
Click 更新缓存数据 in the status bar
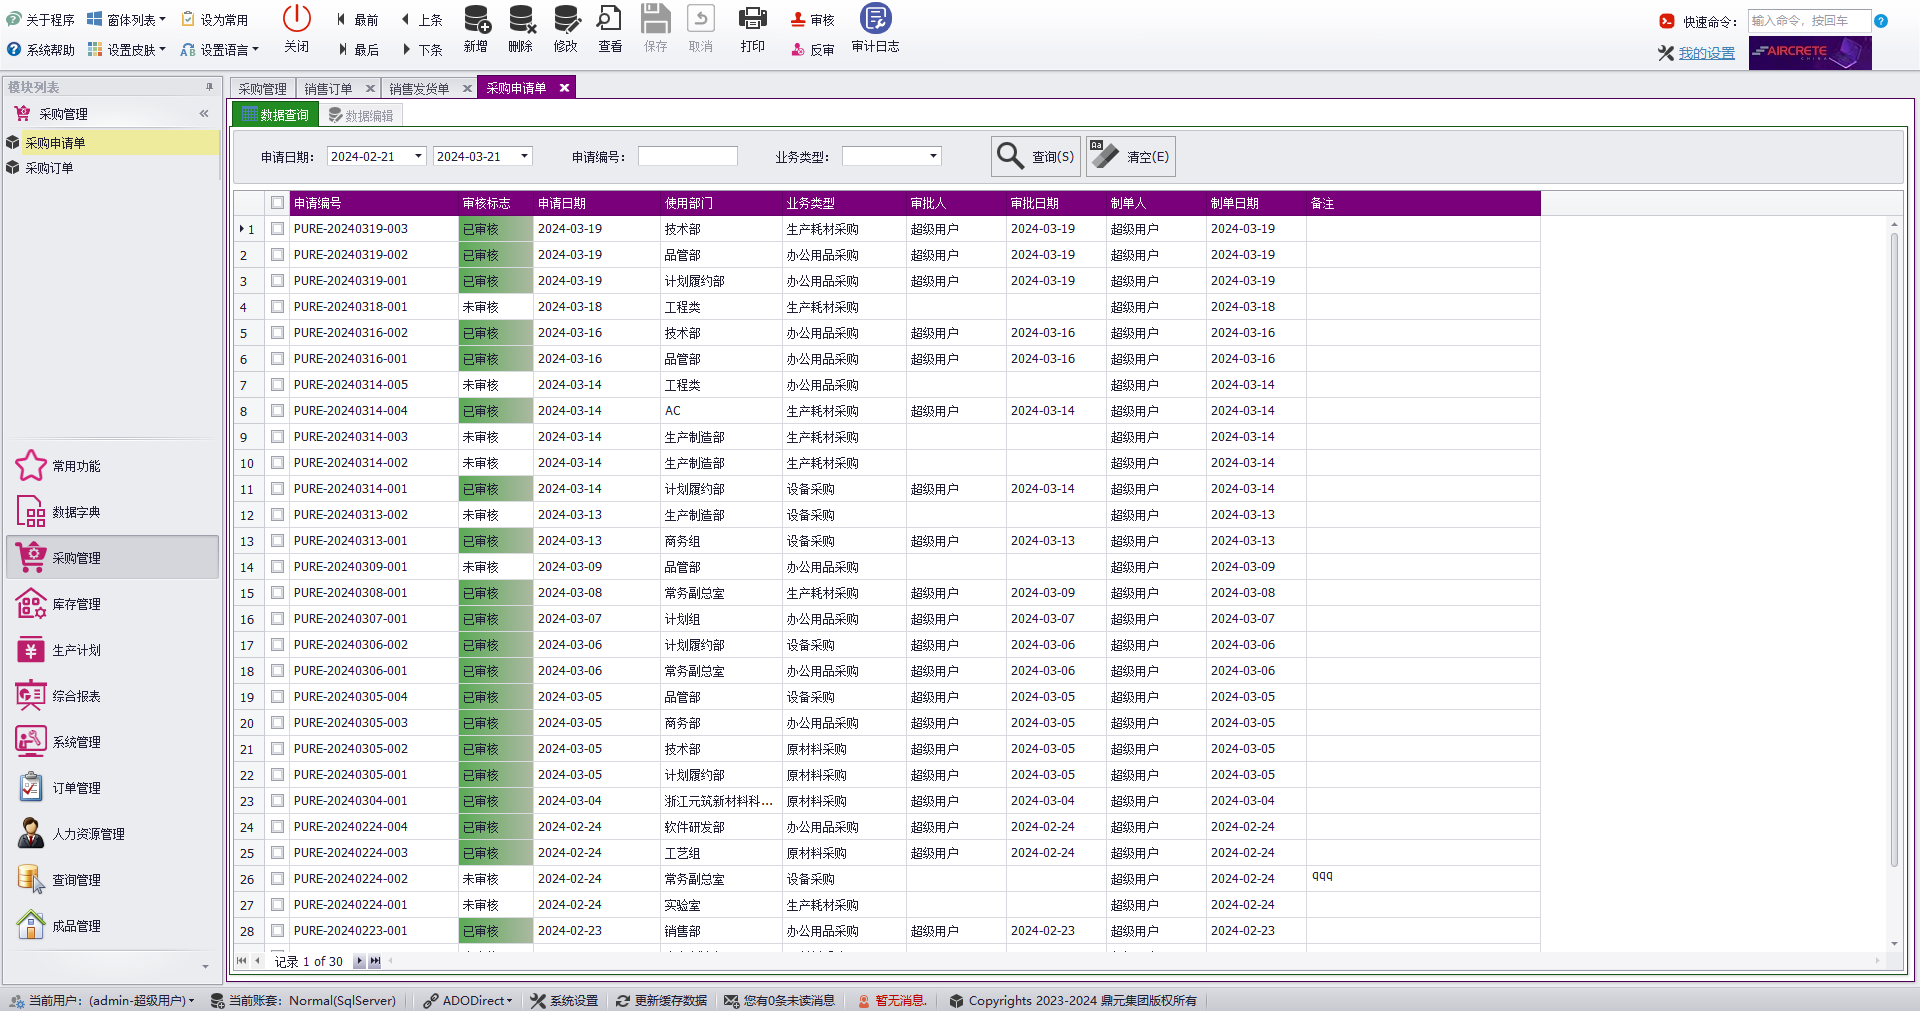tap(662, 1001)
